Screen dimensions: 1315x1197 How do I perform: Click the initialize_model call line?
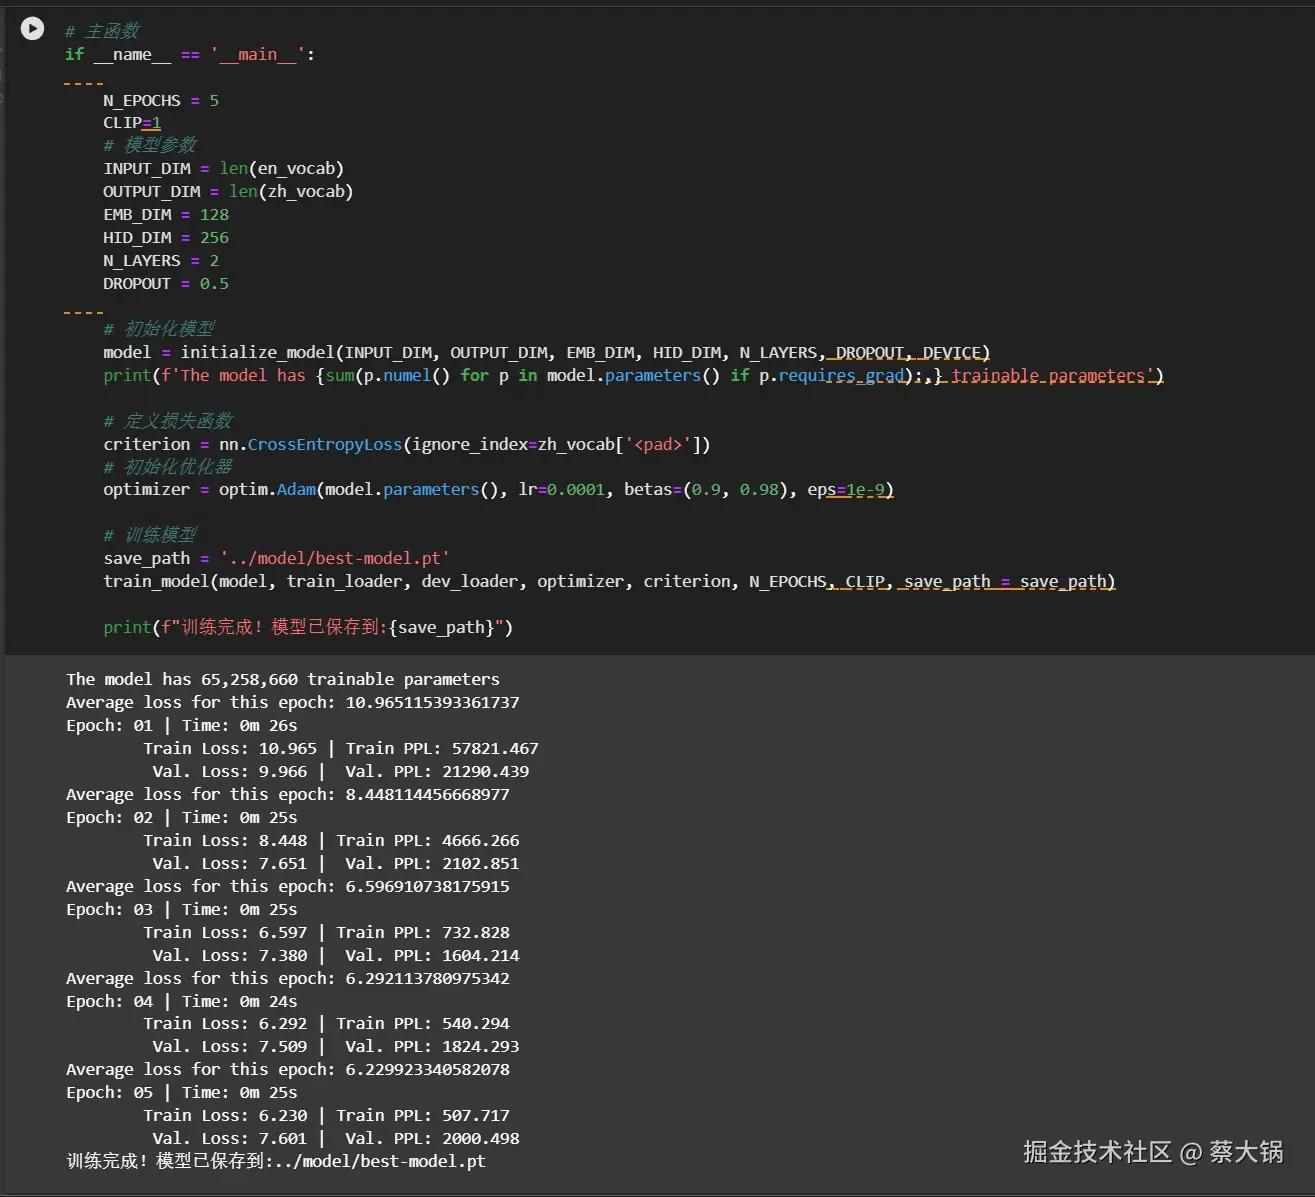click(547, 353)
